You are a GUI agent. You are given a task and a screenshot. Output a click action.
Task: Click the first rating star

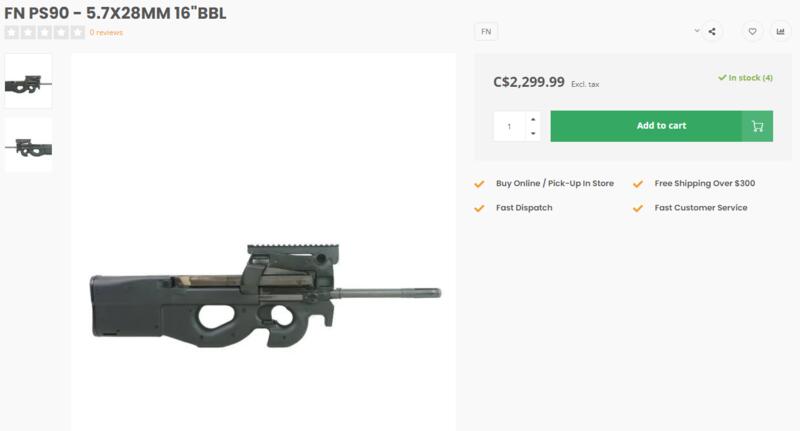pyautogui.click(x=11, y=32)
